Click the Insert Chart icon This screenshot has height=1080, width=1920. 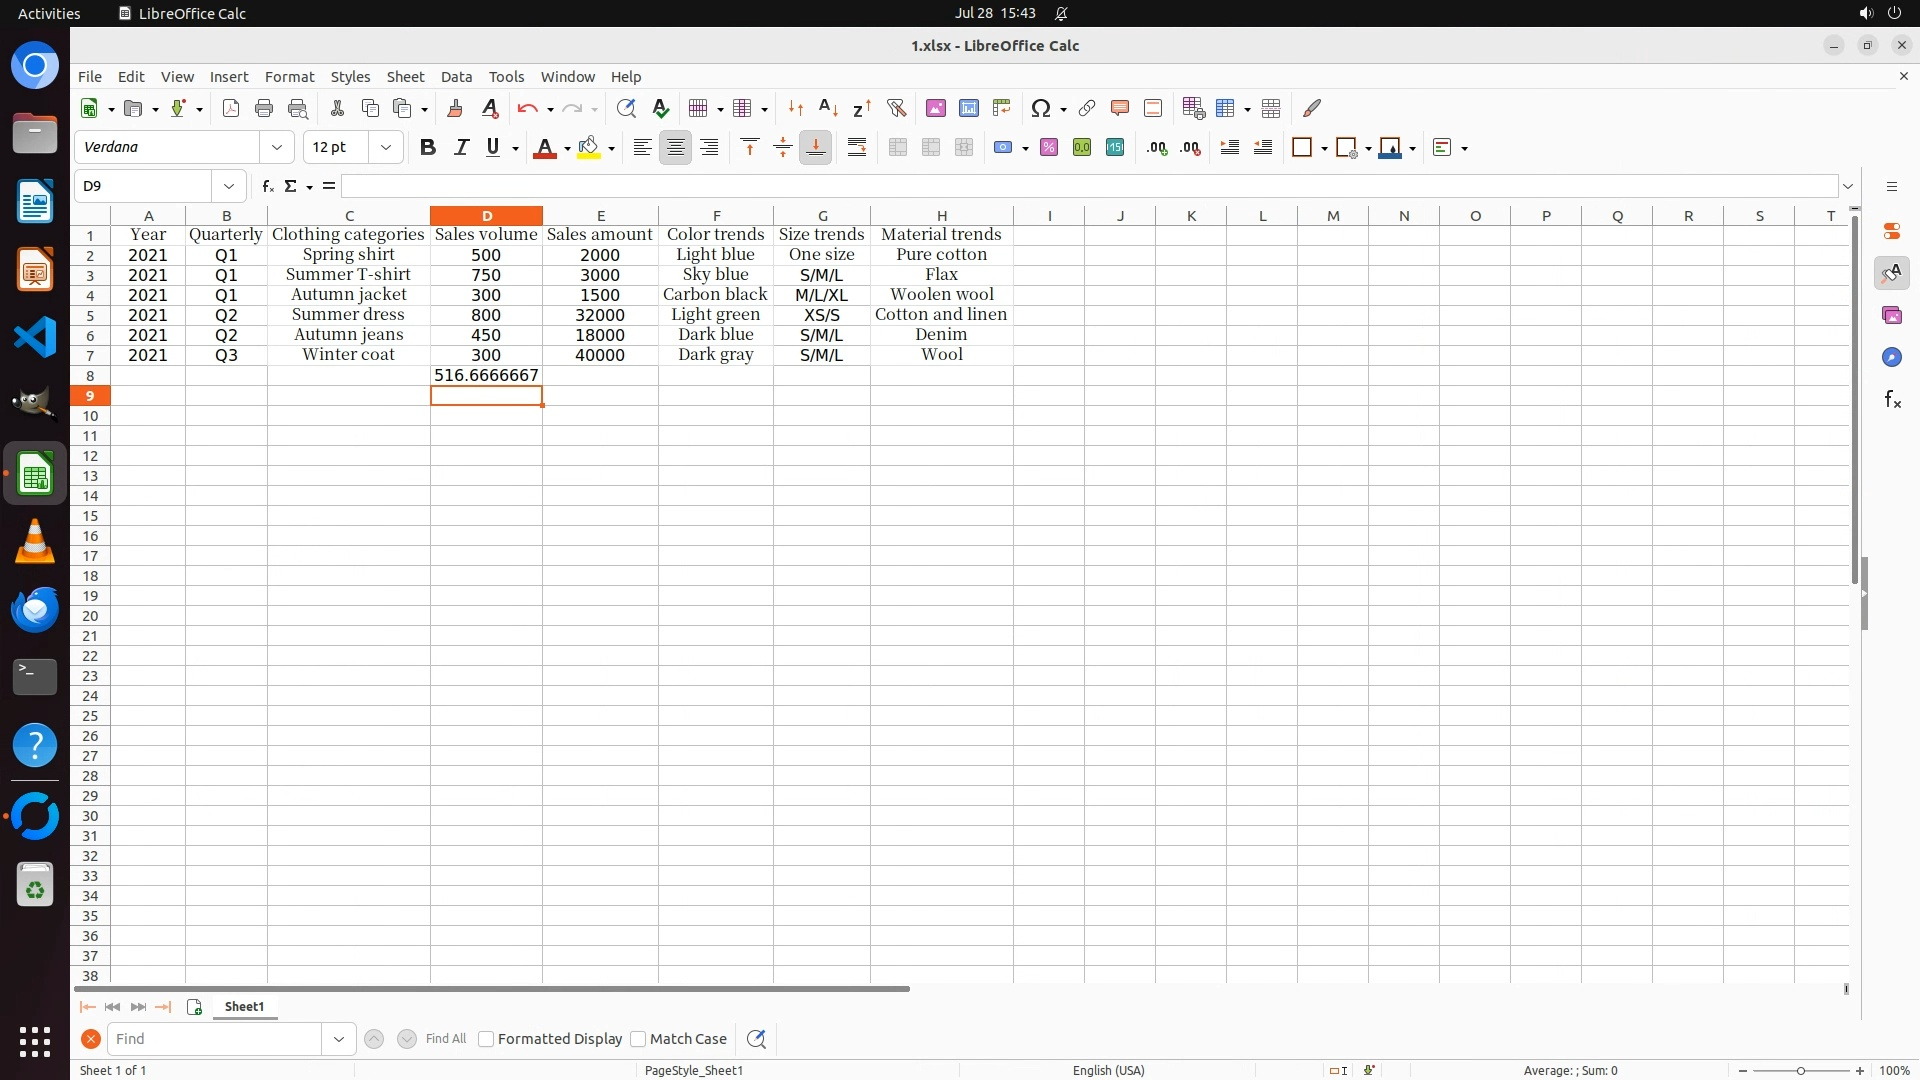click(968, 108)
